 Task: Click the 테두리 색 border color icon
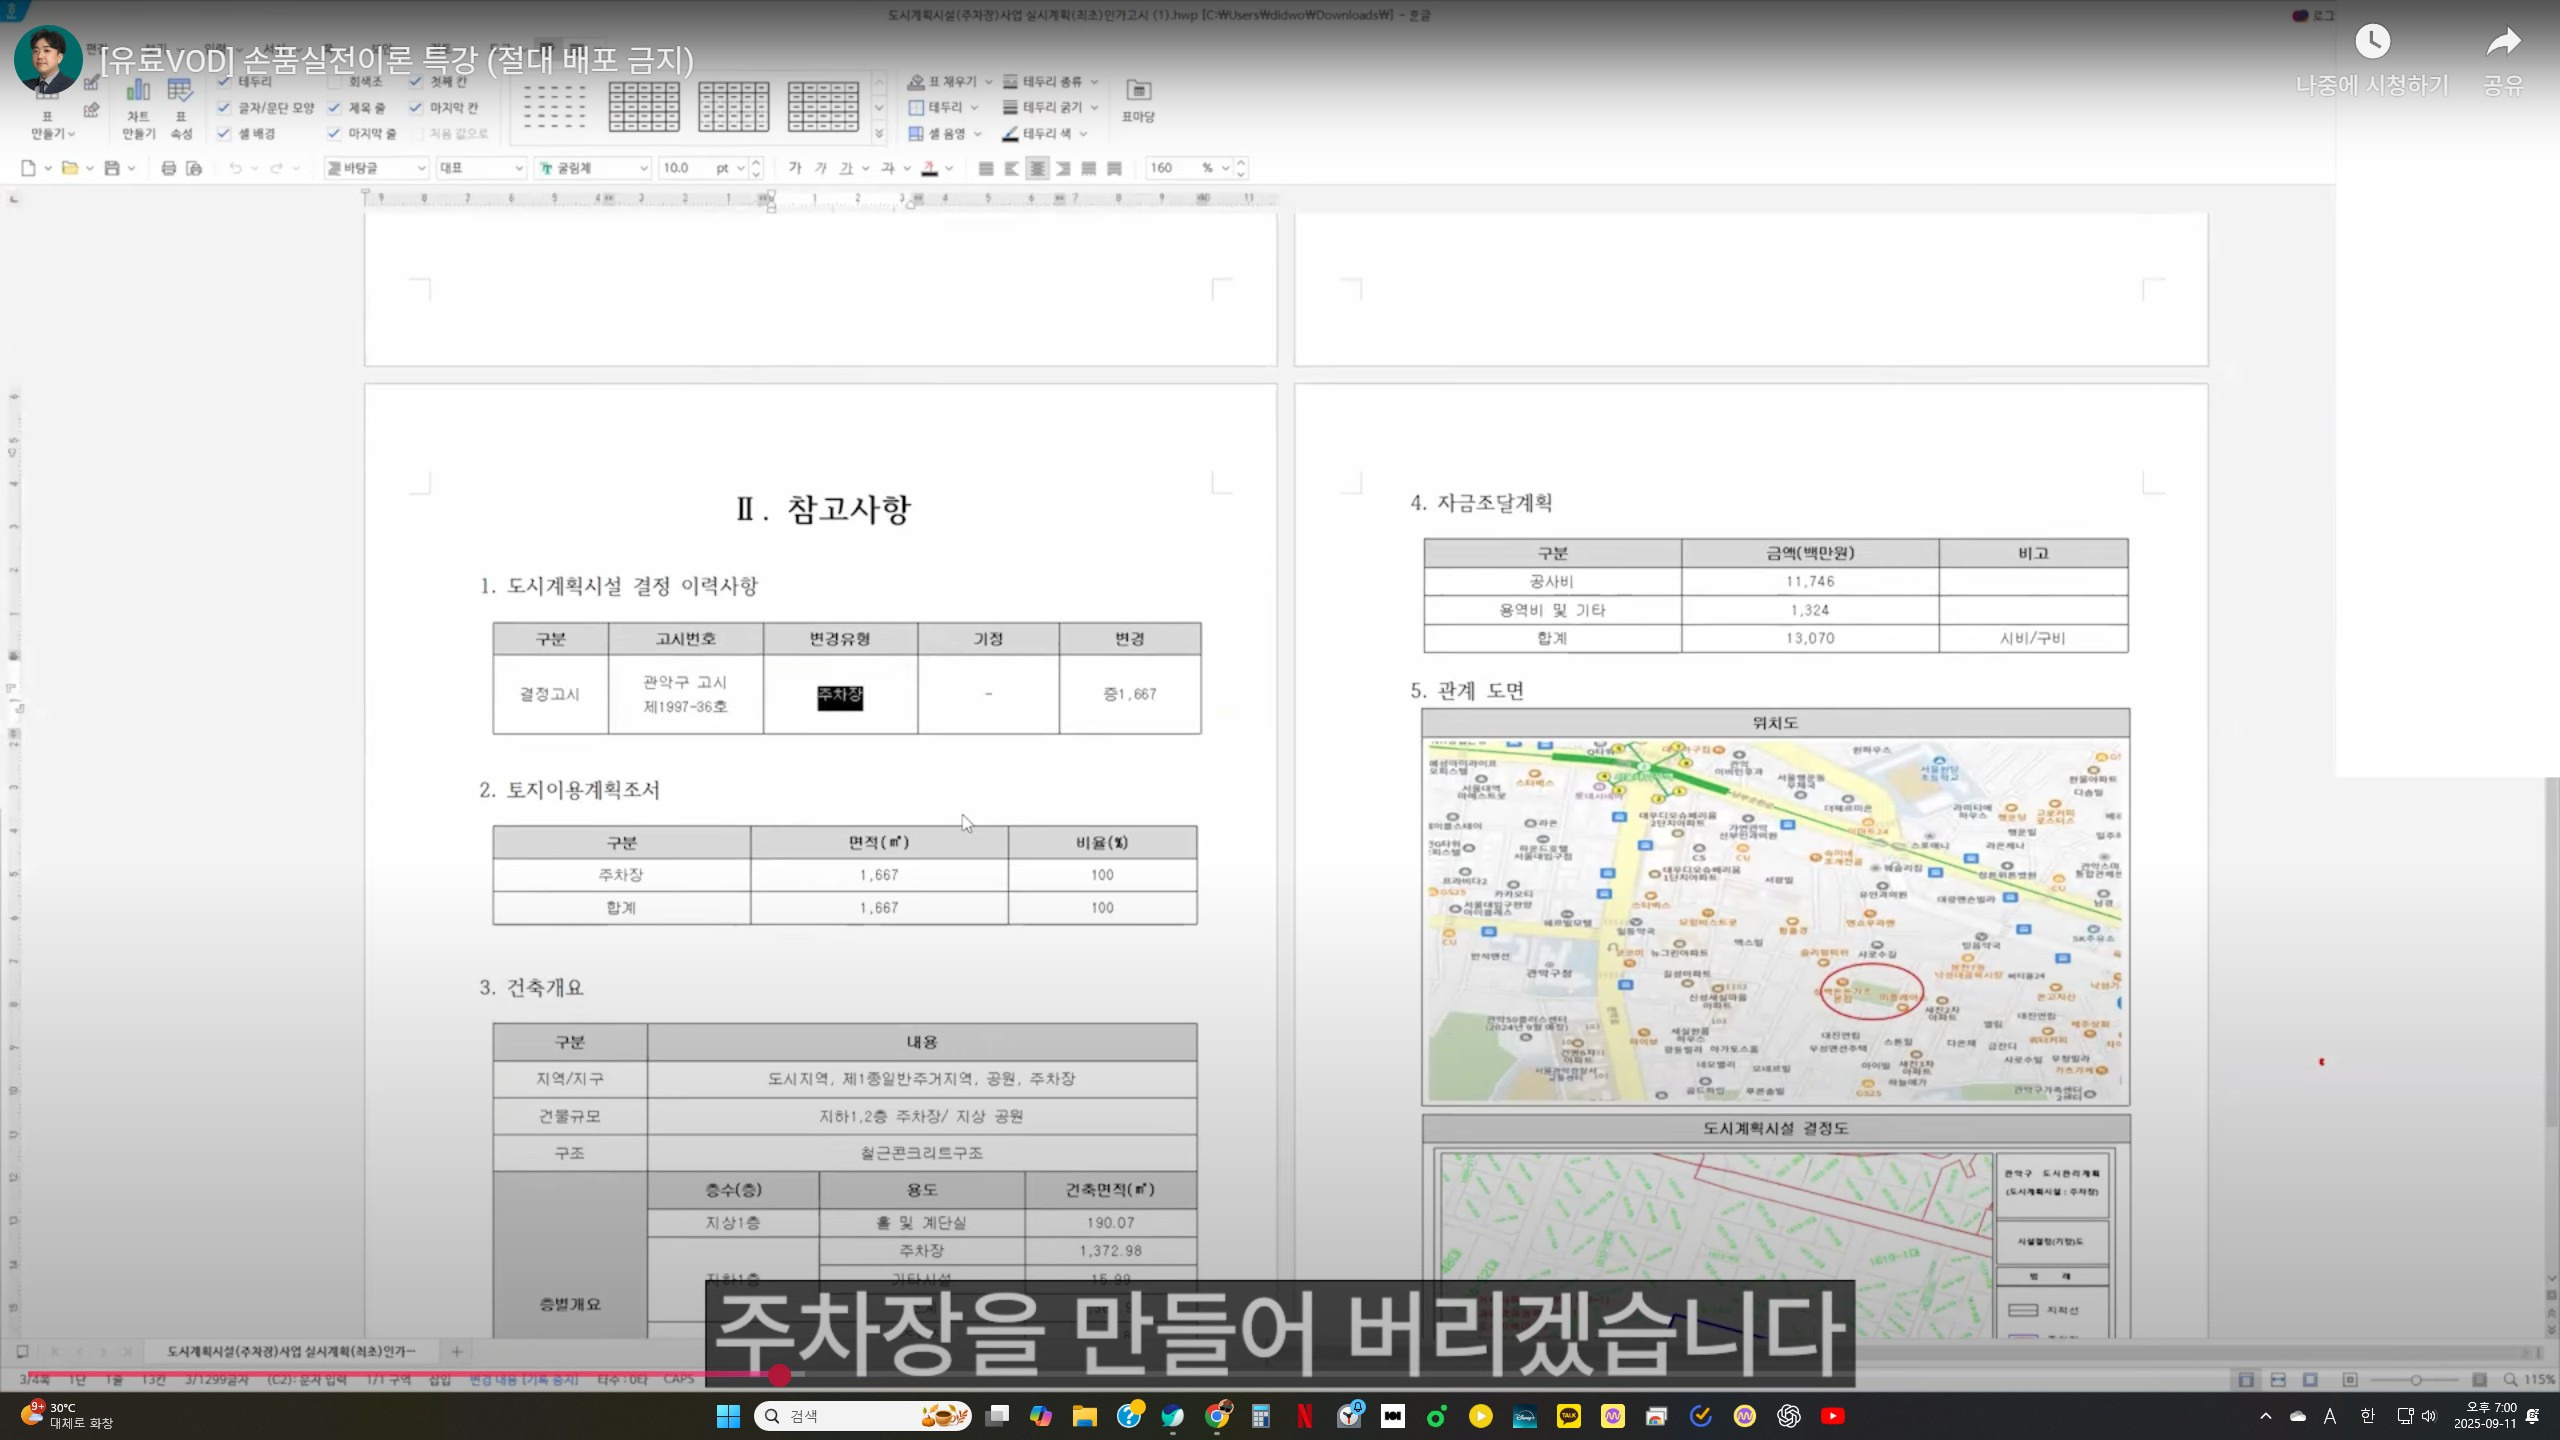(x=1011, y=133)
